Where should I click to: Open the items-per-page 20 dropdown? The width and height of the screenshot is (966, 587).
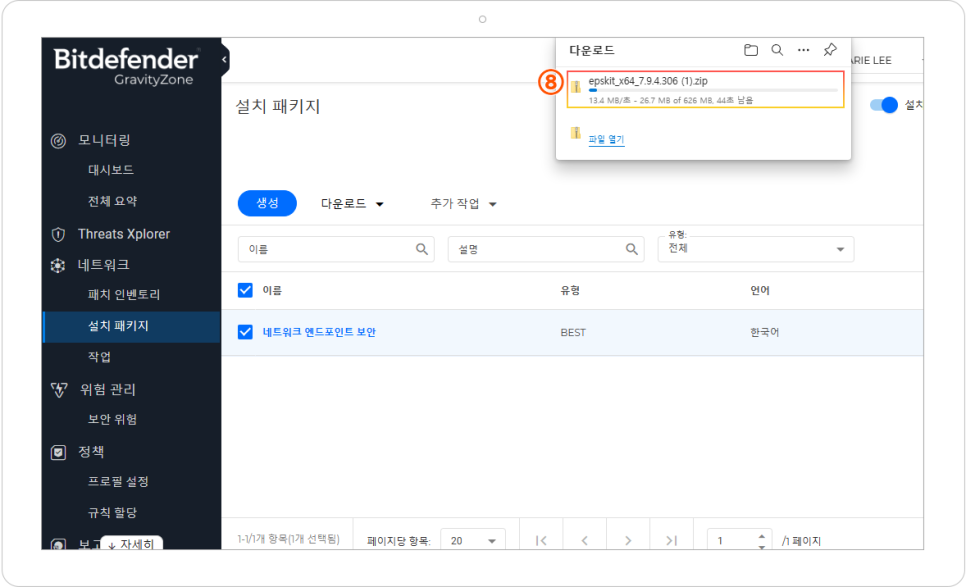(x=473, y=540)
